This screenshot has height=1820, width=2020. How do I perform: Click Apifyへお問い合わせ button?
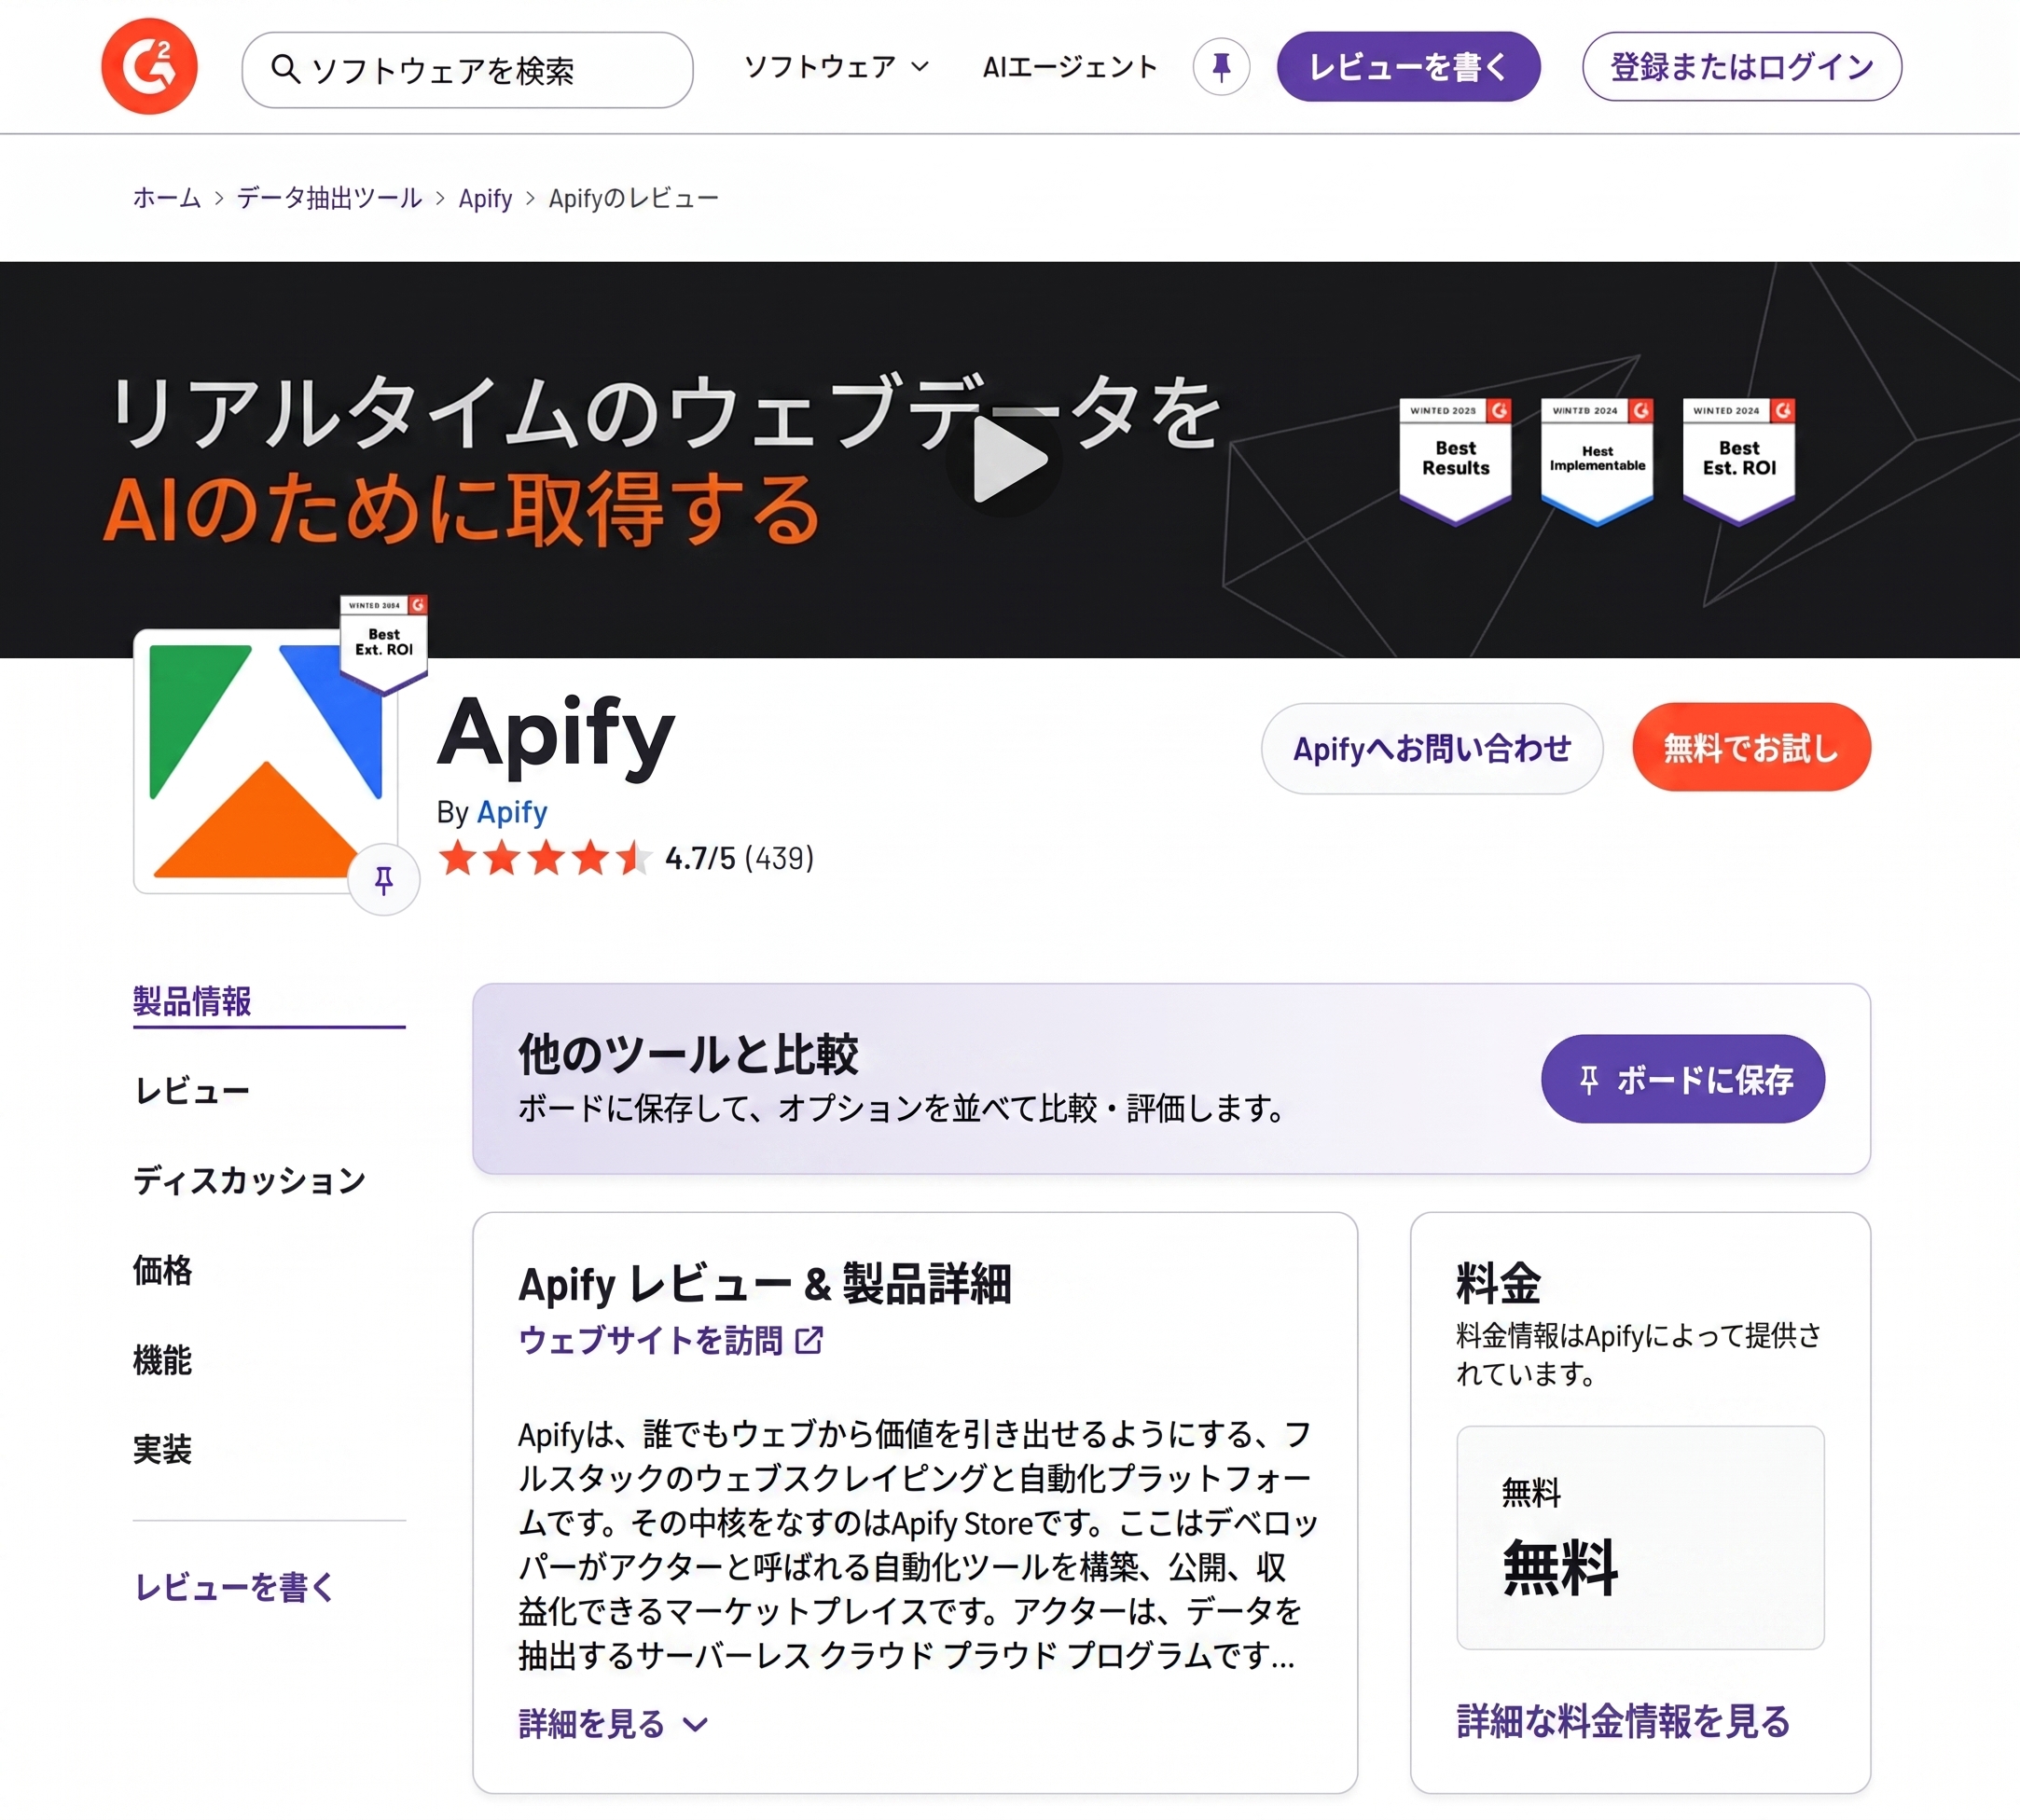click(1432, 748)
